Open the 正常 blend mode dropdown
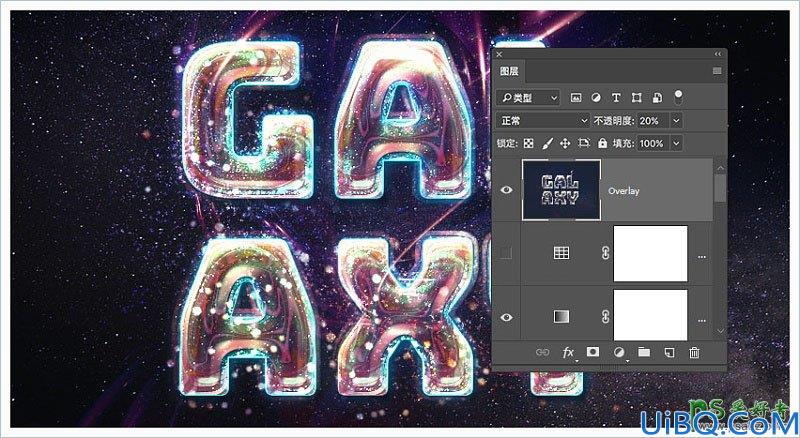 [543, 120]
